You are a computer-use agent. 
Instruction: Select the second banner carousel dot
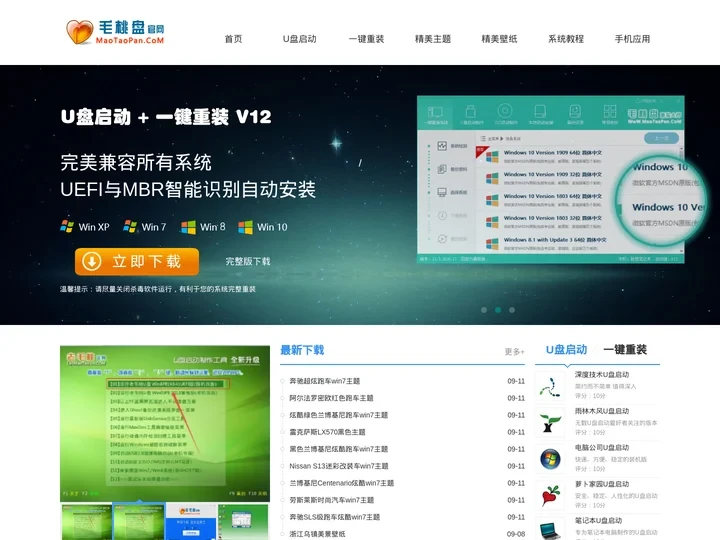(x=498, y=310)
